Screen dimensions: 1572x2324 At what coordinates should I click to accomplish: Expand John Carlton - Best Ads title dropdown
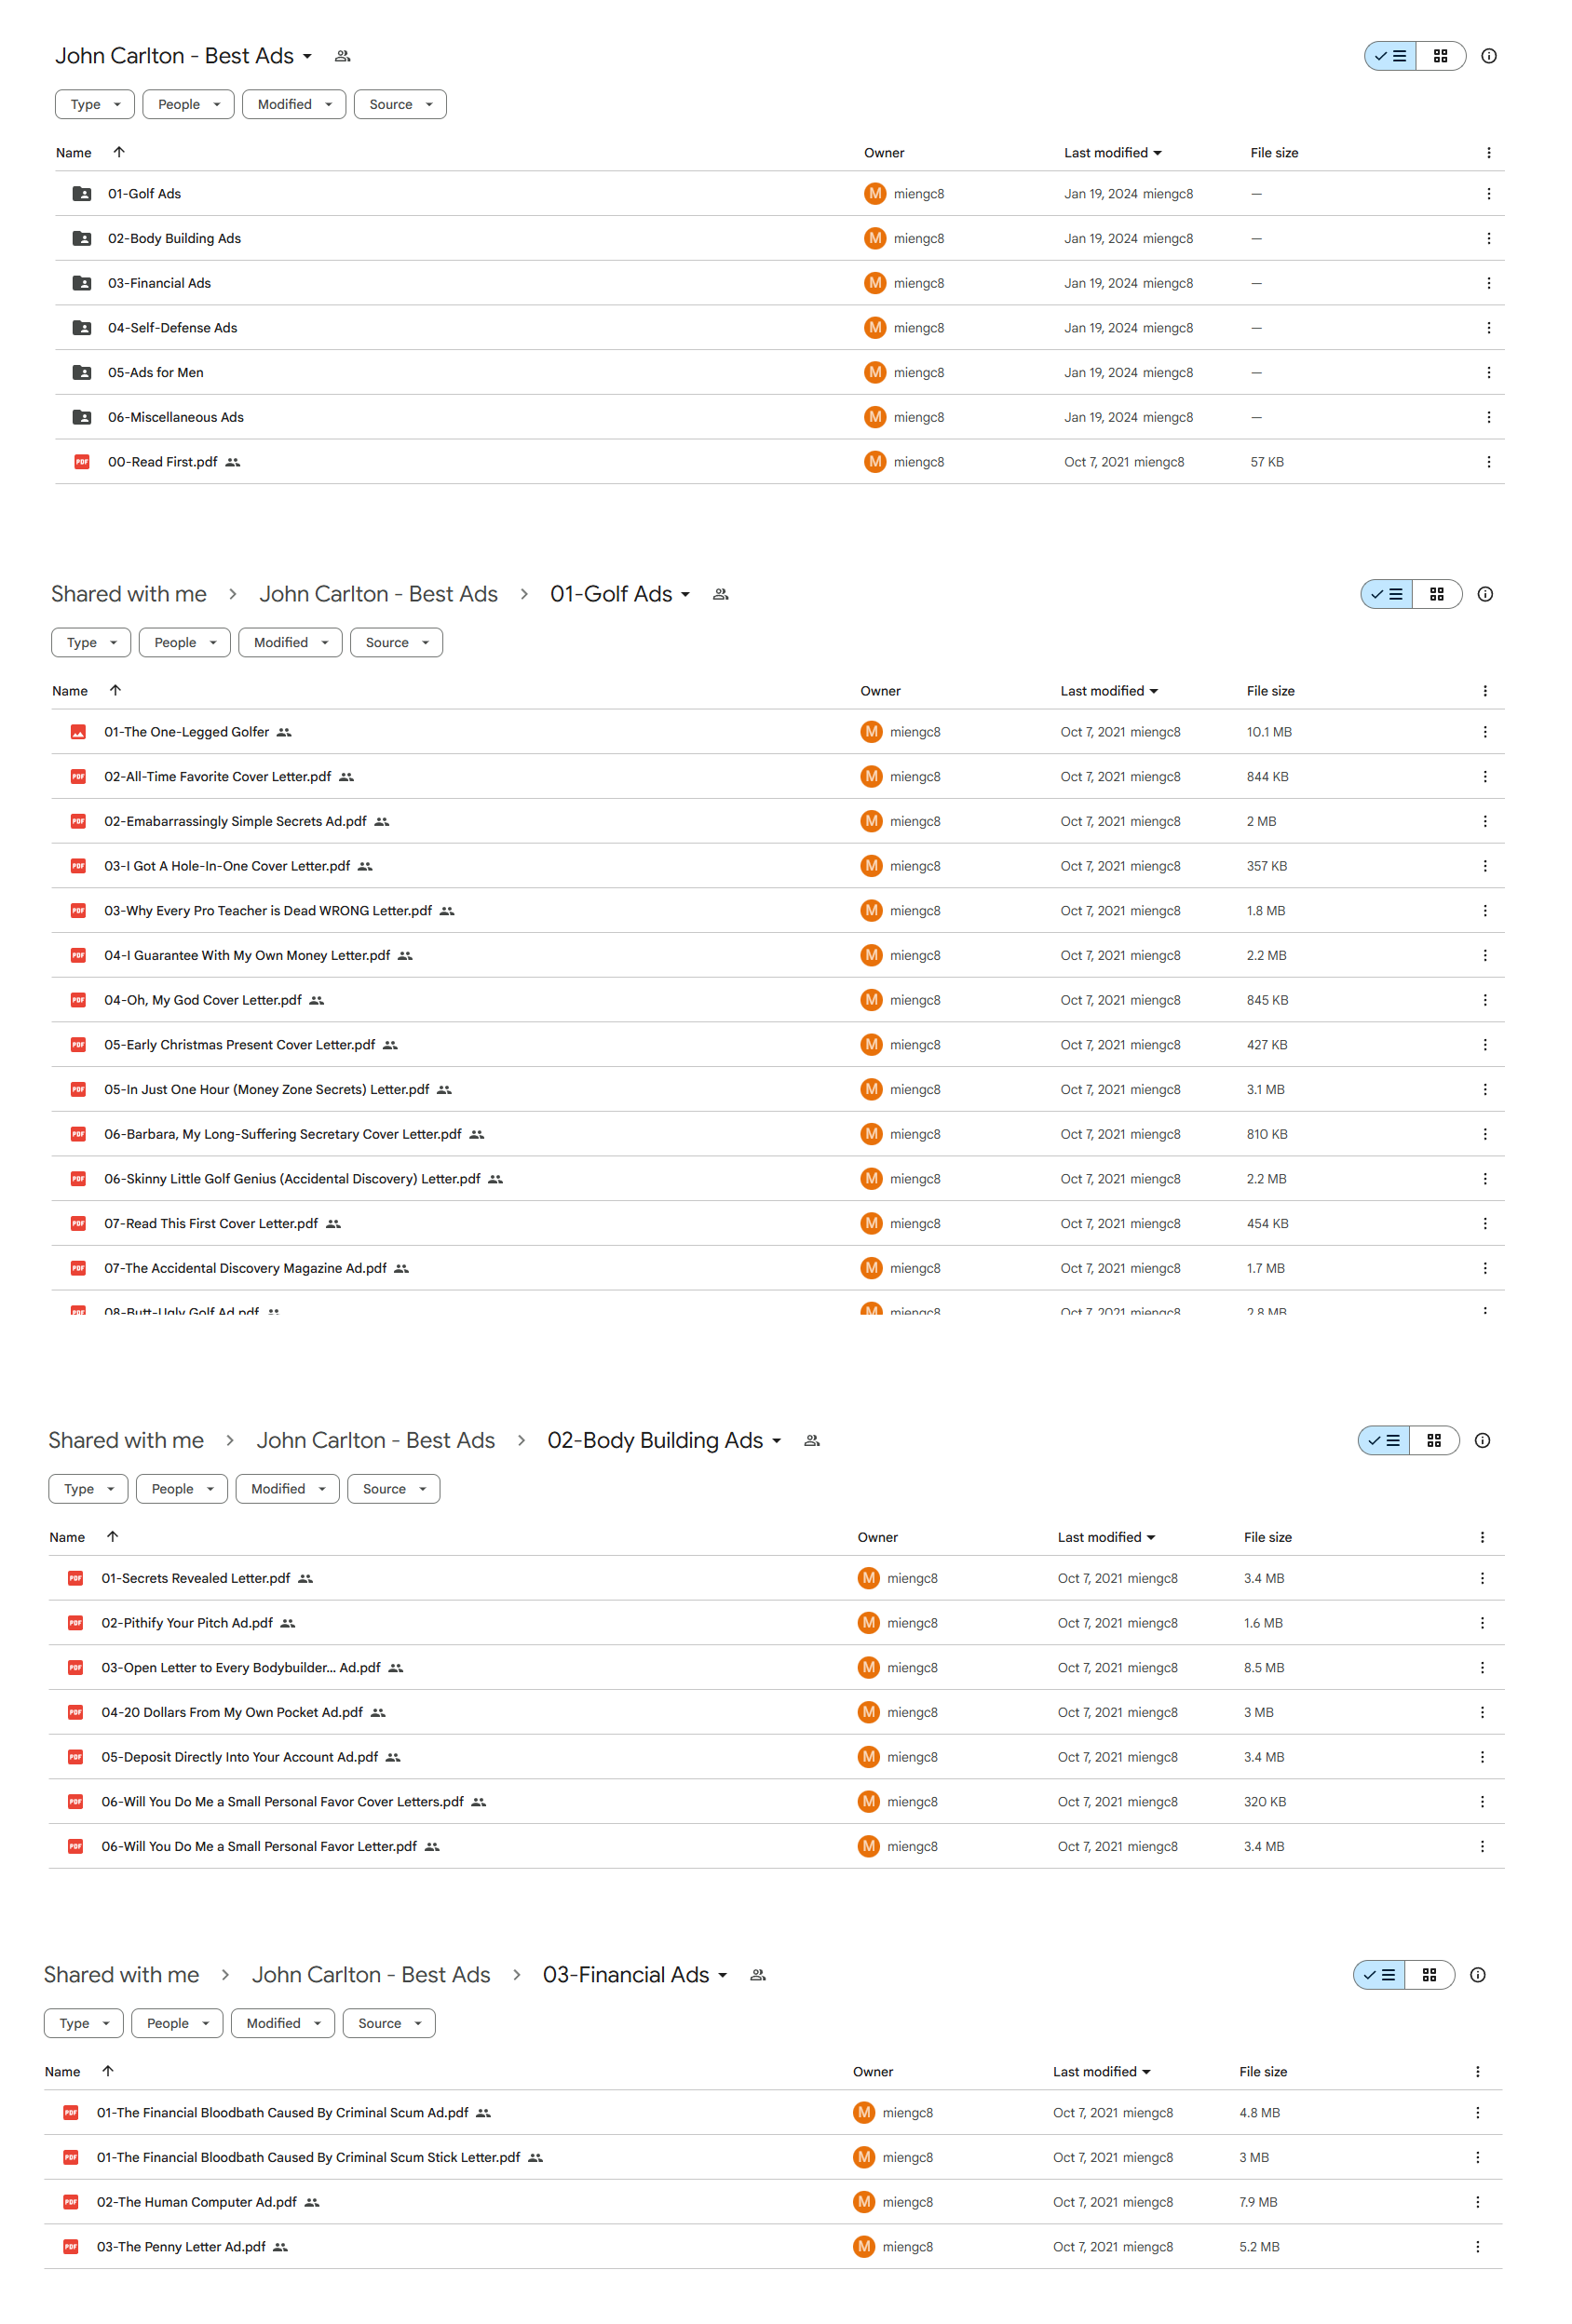[307, 56]
